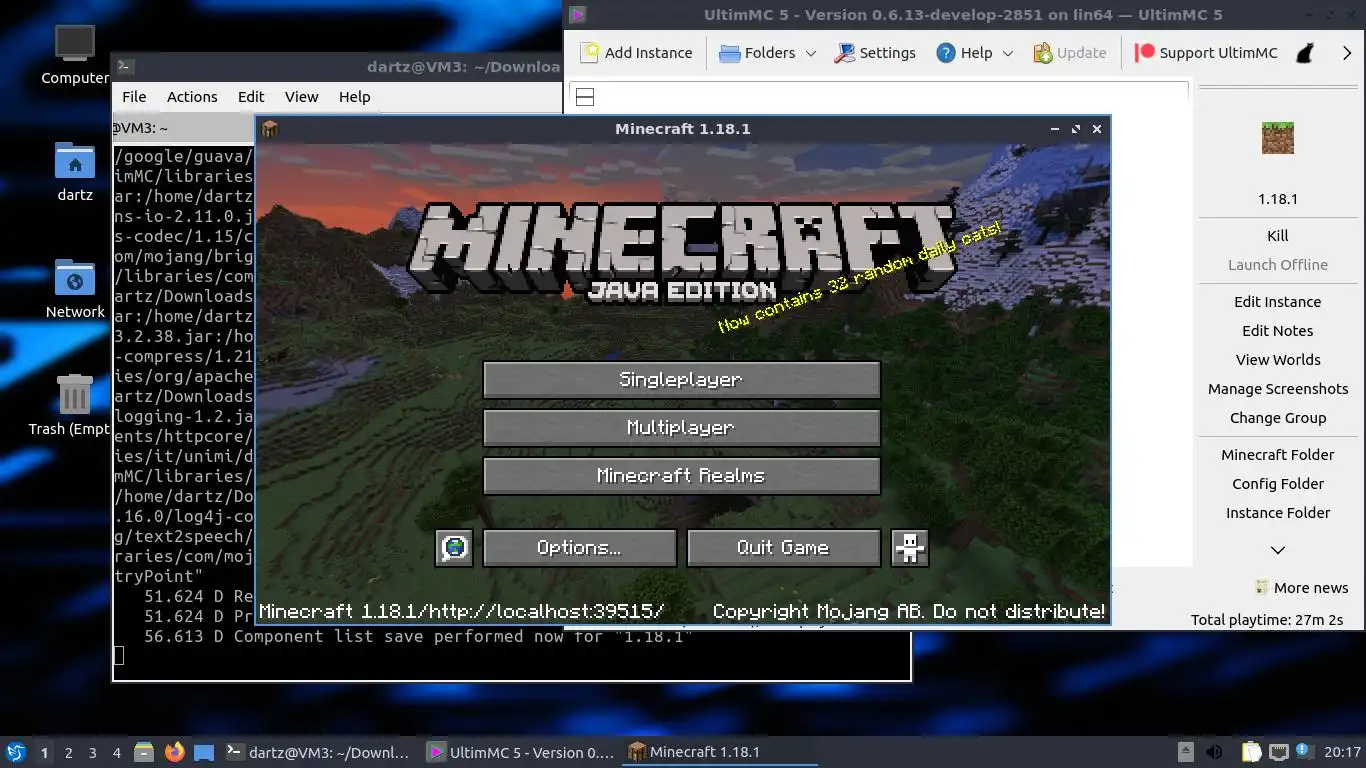Switch to workspace 2
The height and width of the screenshot is (768, 1366).
pyautogui.click(x=68, y=752)
